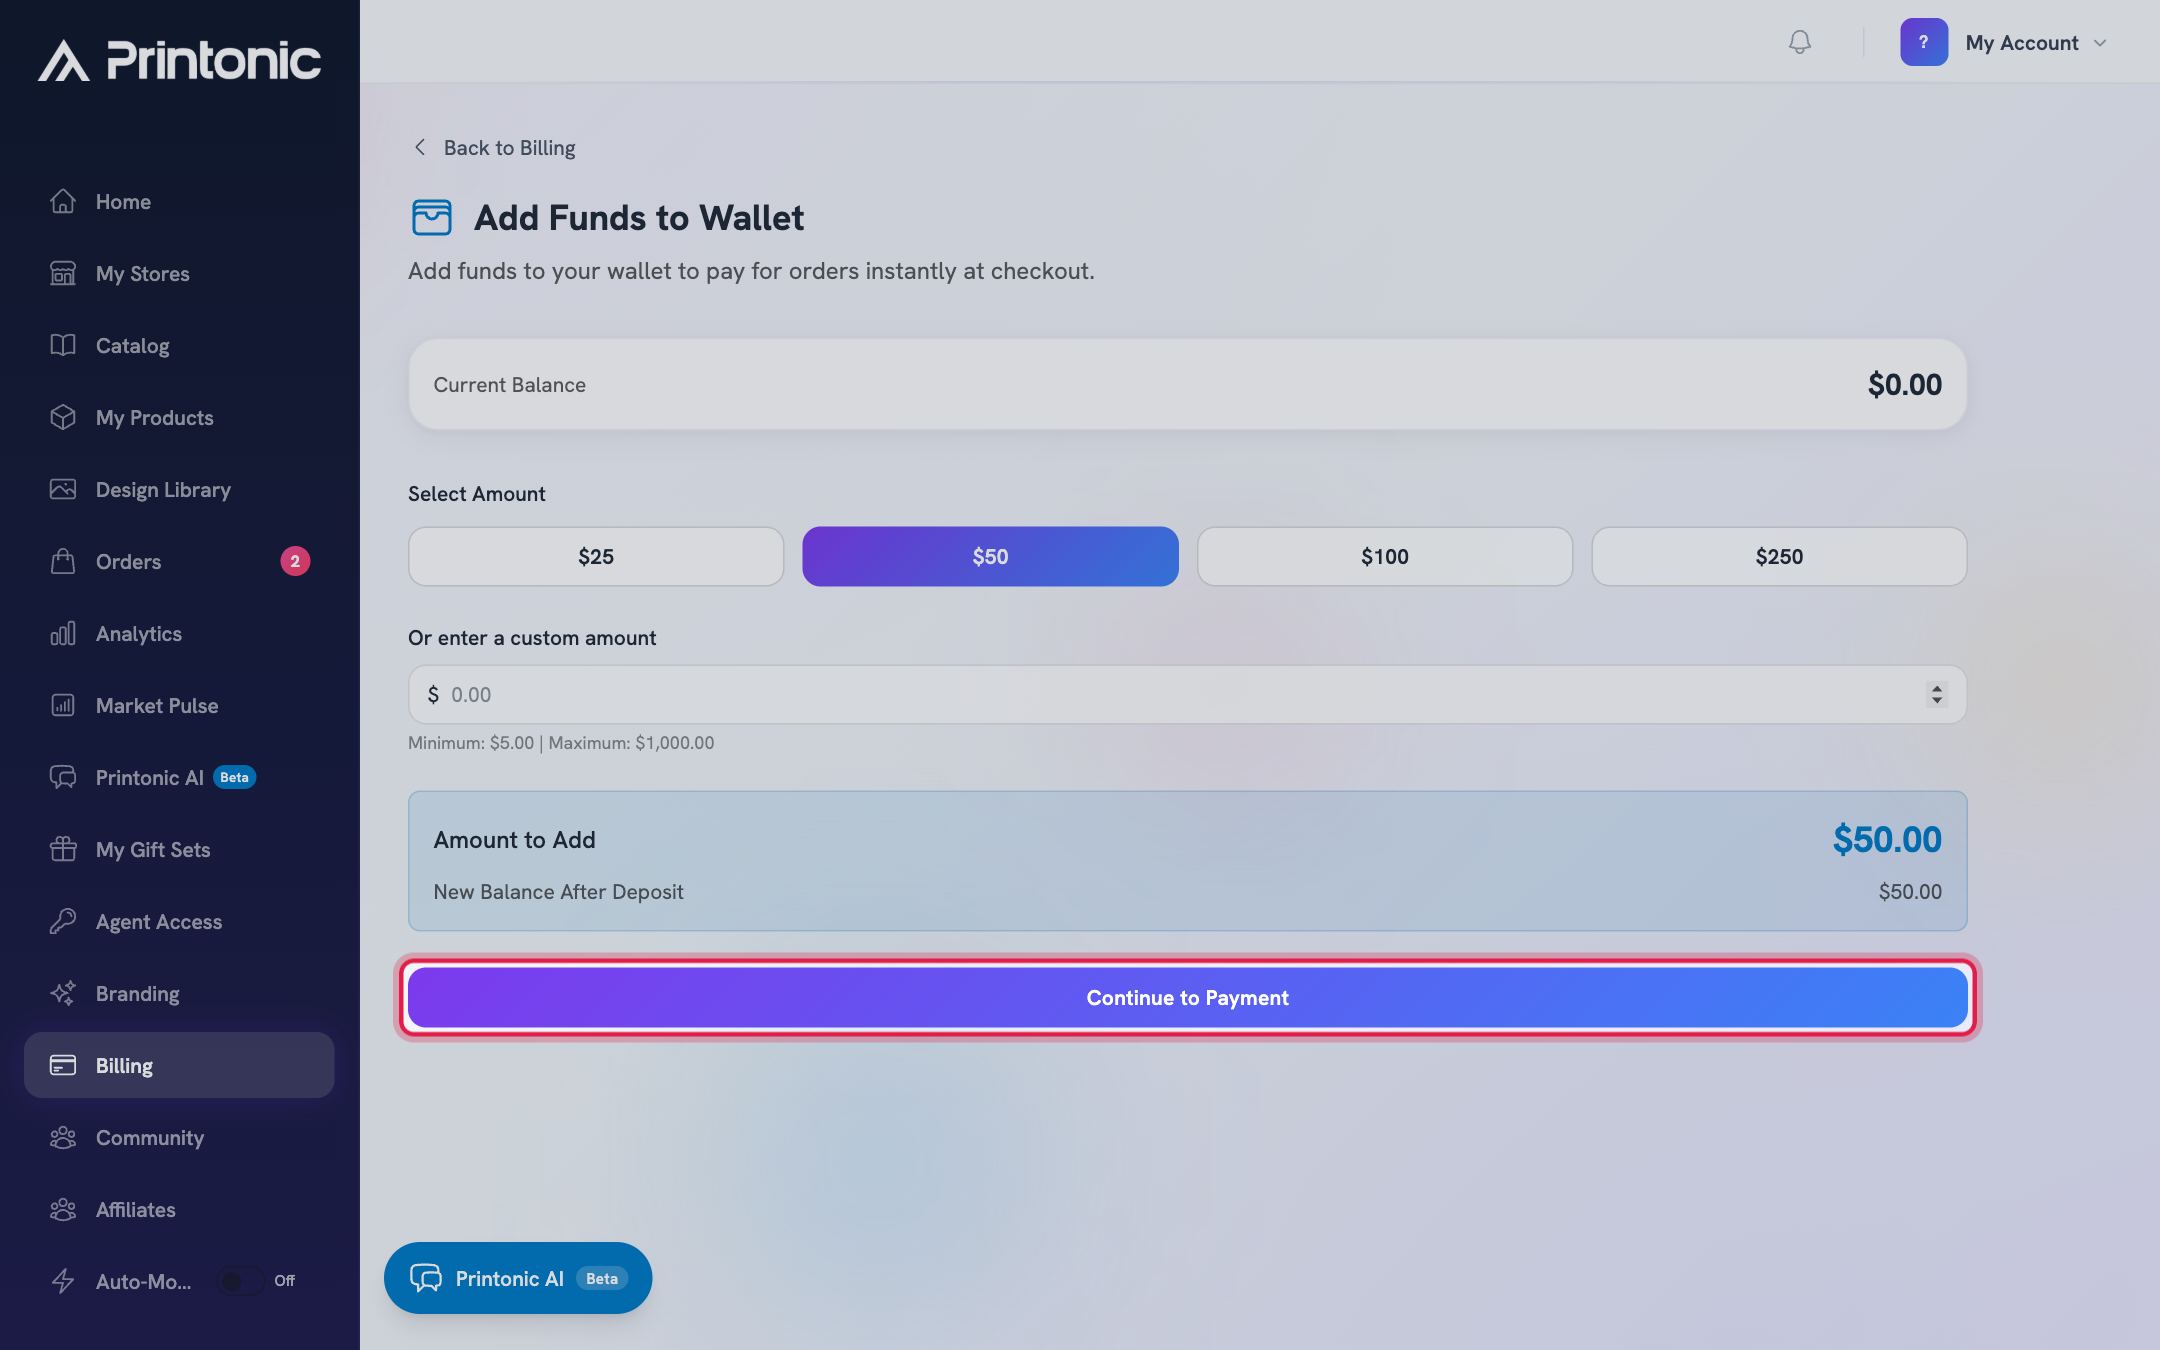Click the Agent Access key icon
2160x1350 pixels.
coord(63,921)
